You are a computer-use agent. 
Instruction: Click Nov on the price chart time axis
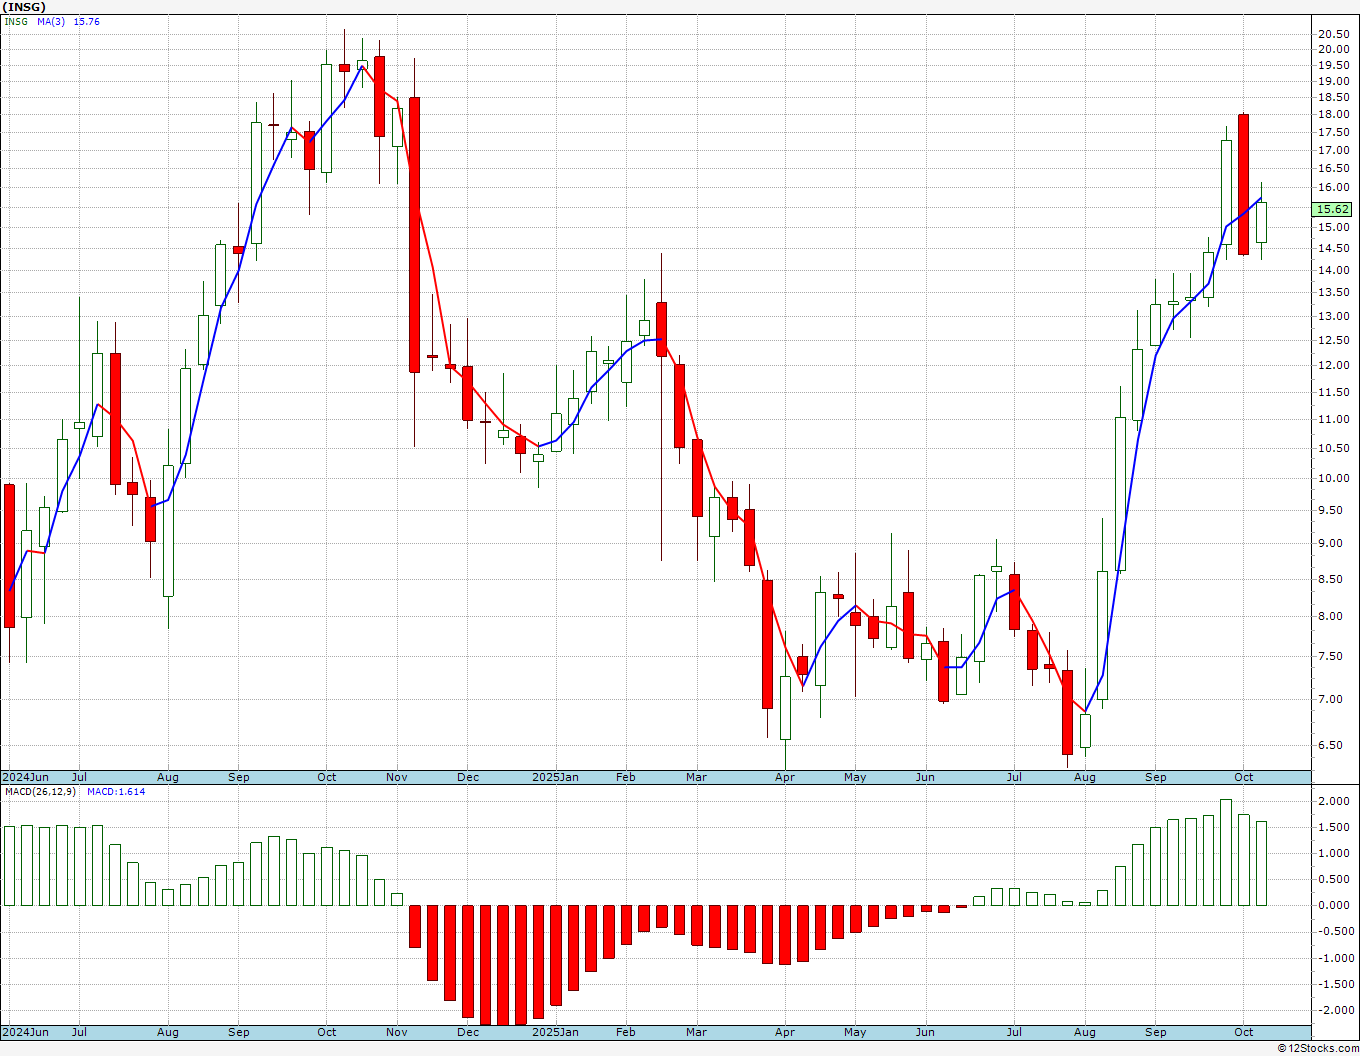click(x=397, y=777)
